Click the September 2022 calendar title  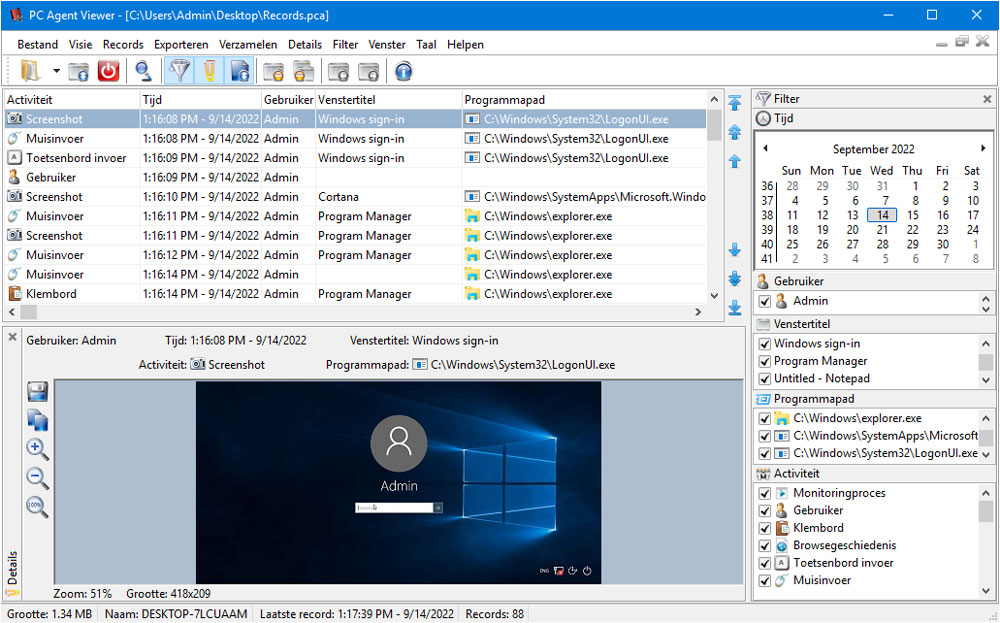click(x=873, y=149)
